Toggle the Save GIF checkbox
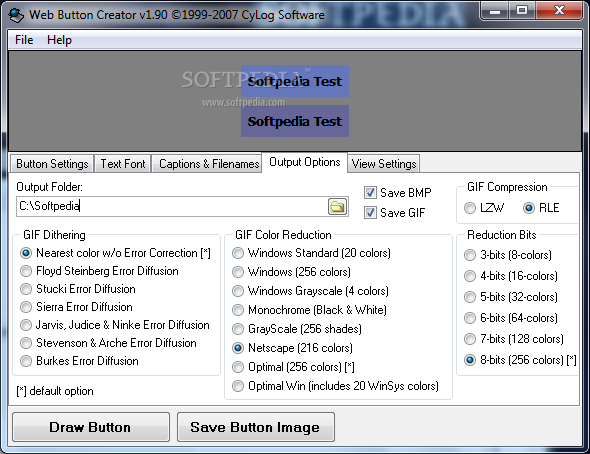The width and height of the screenshot is (590, 454). [395, 213]
